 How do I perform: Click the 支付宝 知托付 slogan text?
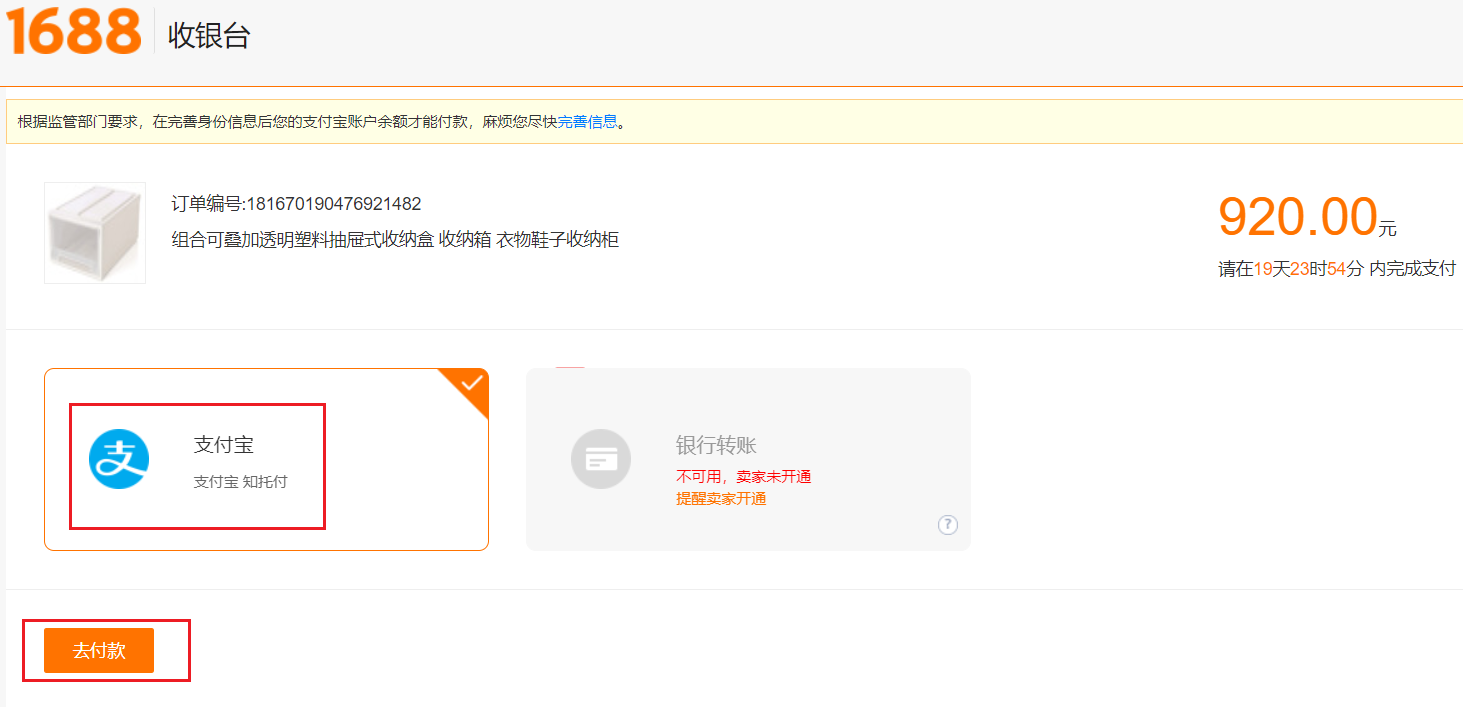(240, 482)
